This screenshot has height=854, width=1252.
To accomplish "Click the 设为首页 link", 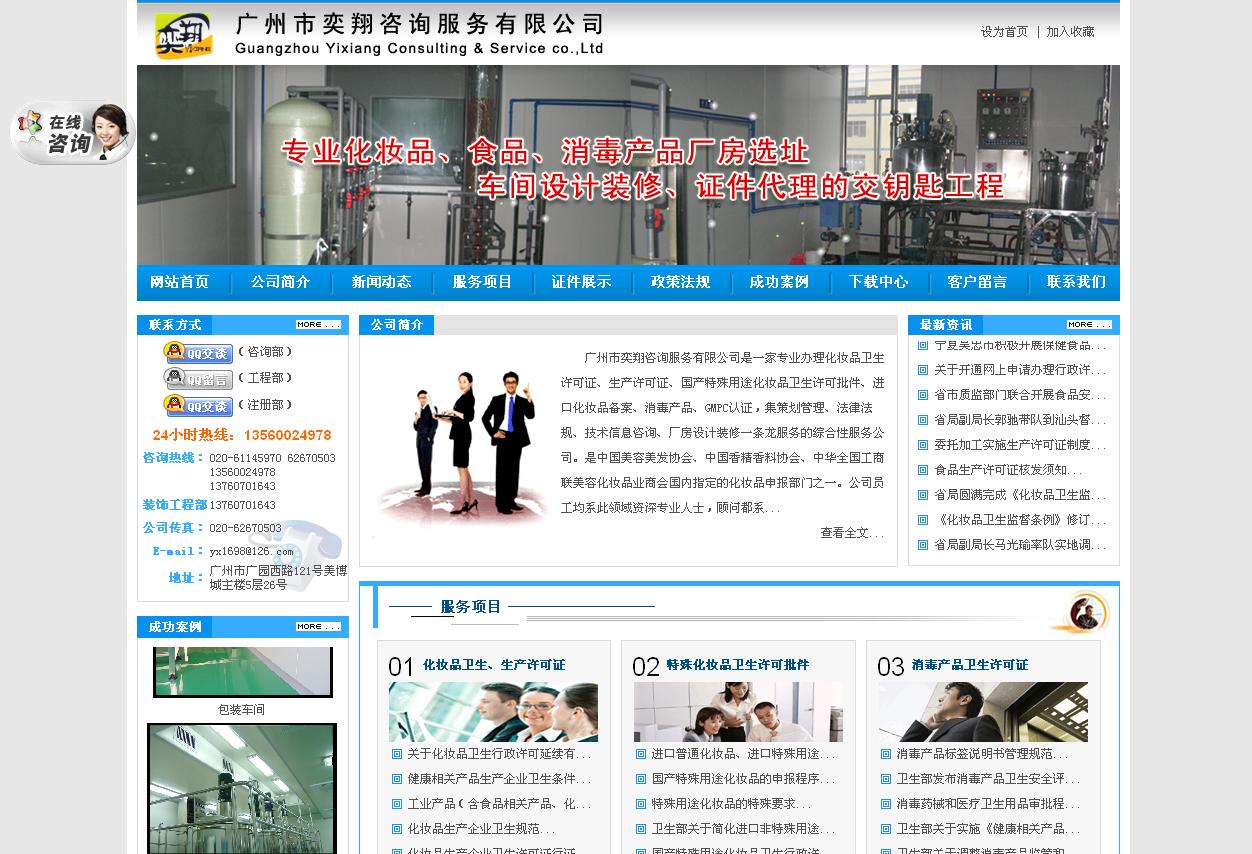I will click(1002, 32).
